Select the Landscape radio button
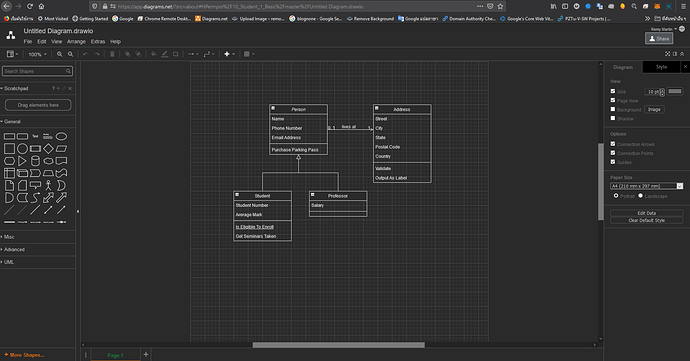 click(640, 195)
